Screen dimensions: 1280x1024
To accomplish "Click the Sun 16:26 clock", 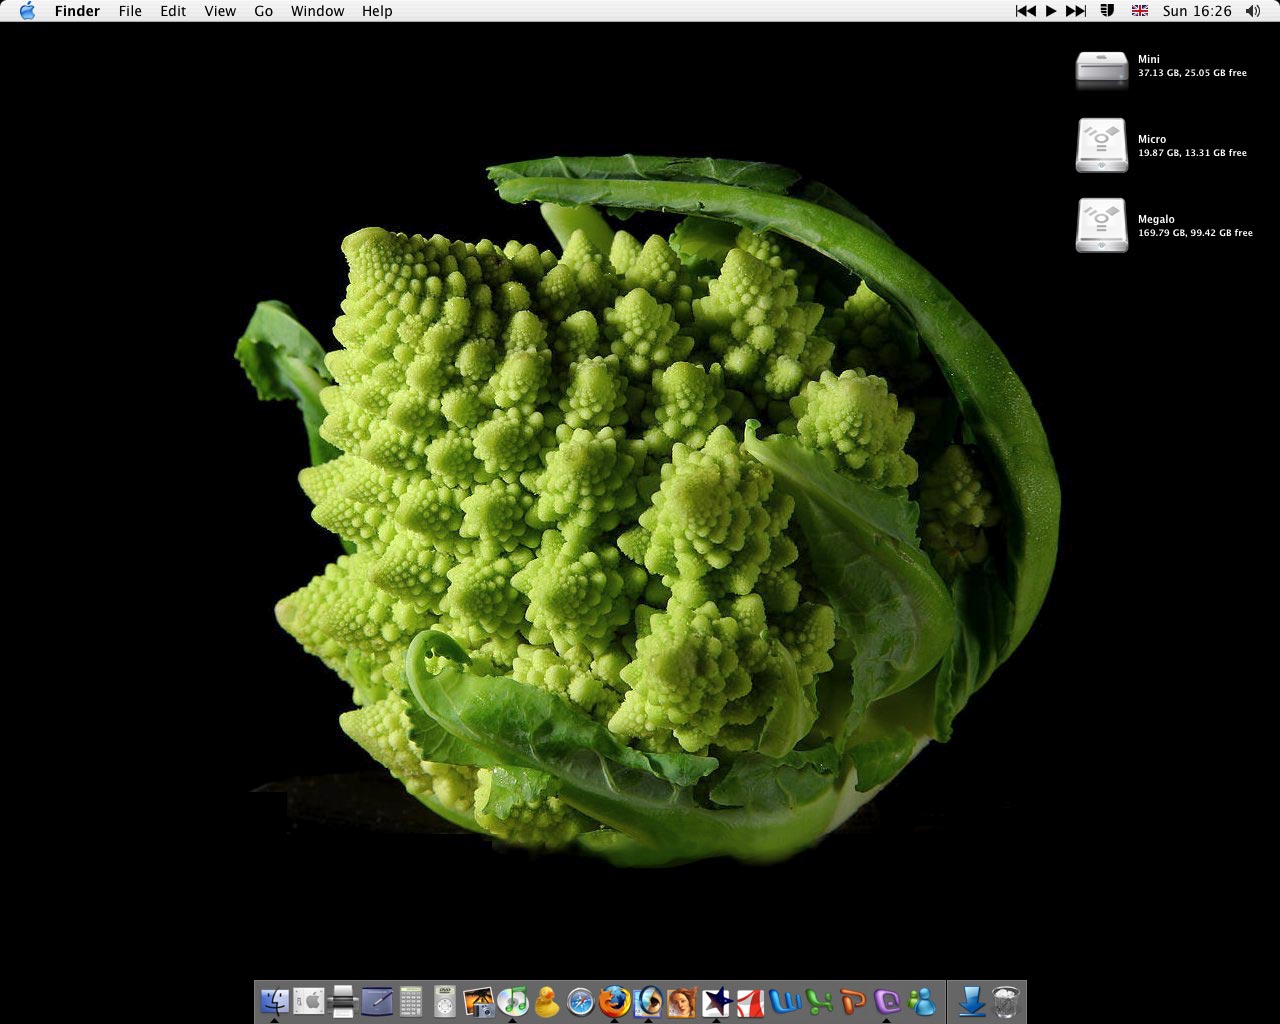I will point(1197,11).
